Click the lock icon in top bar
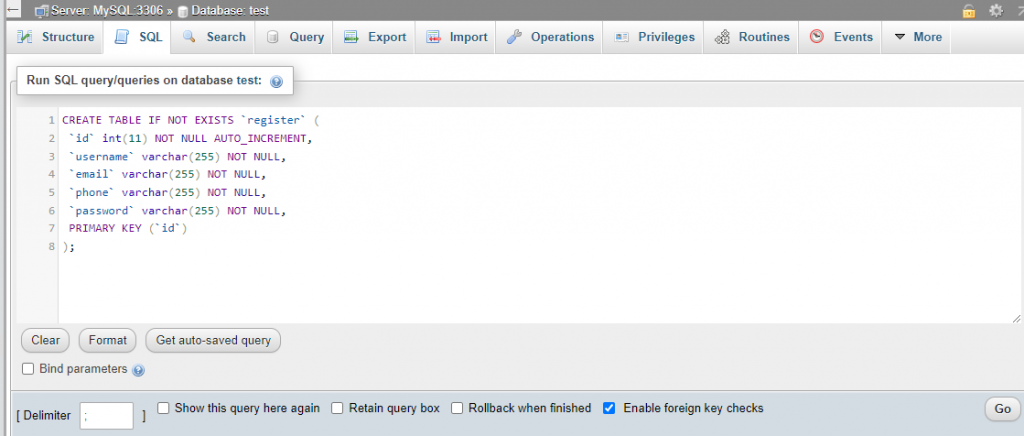This screenshot has width=1024, height=436. tap(968, 10)
